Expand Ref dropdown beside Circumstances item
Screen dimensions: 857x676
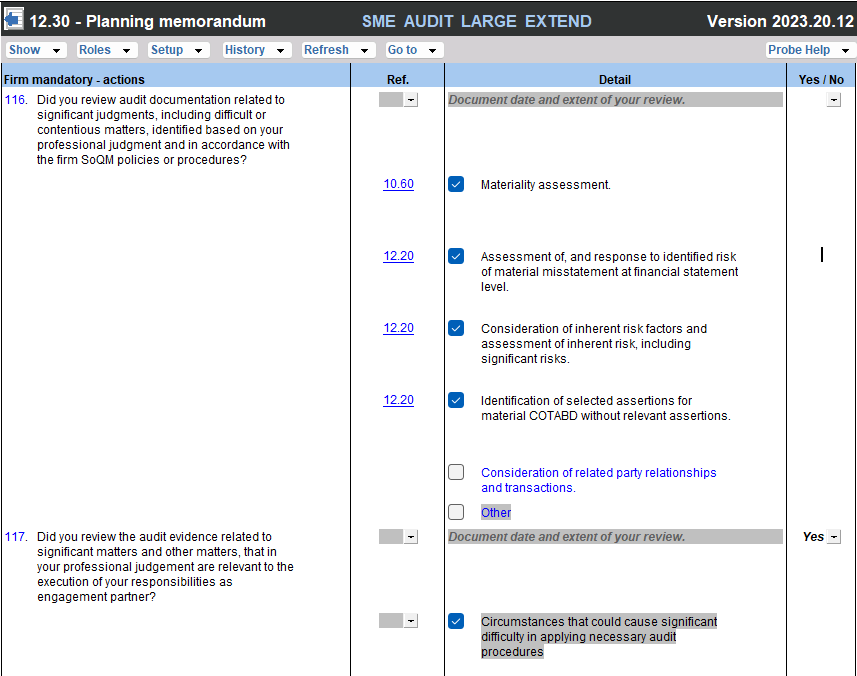411,621
